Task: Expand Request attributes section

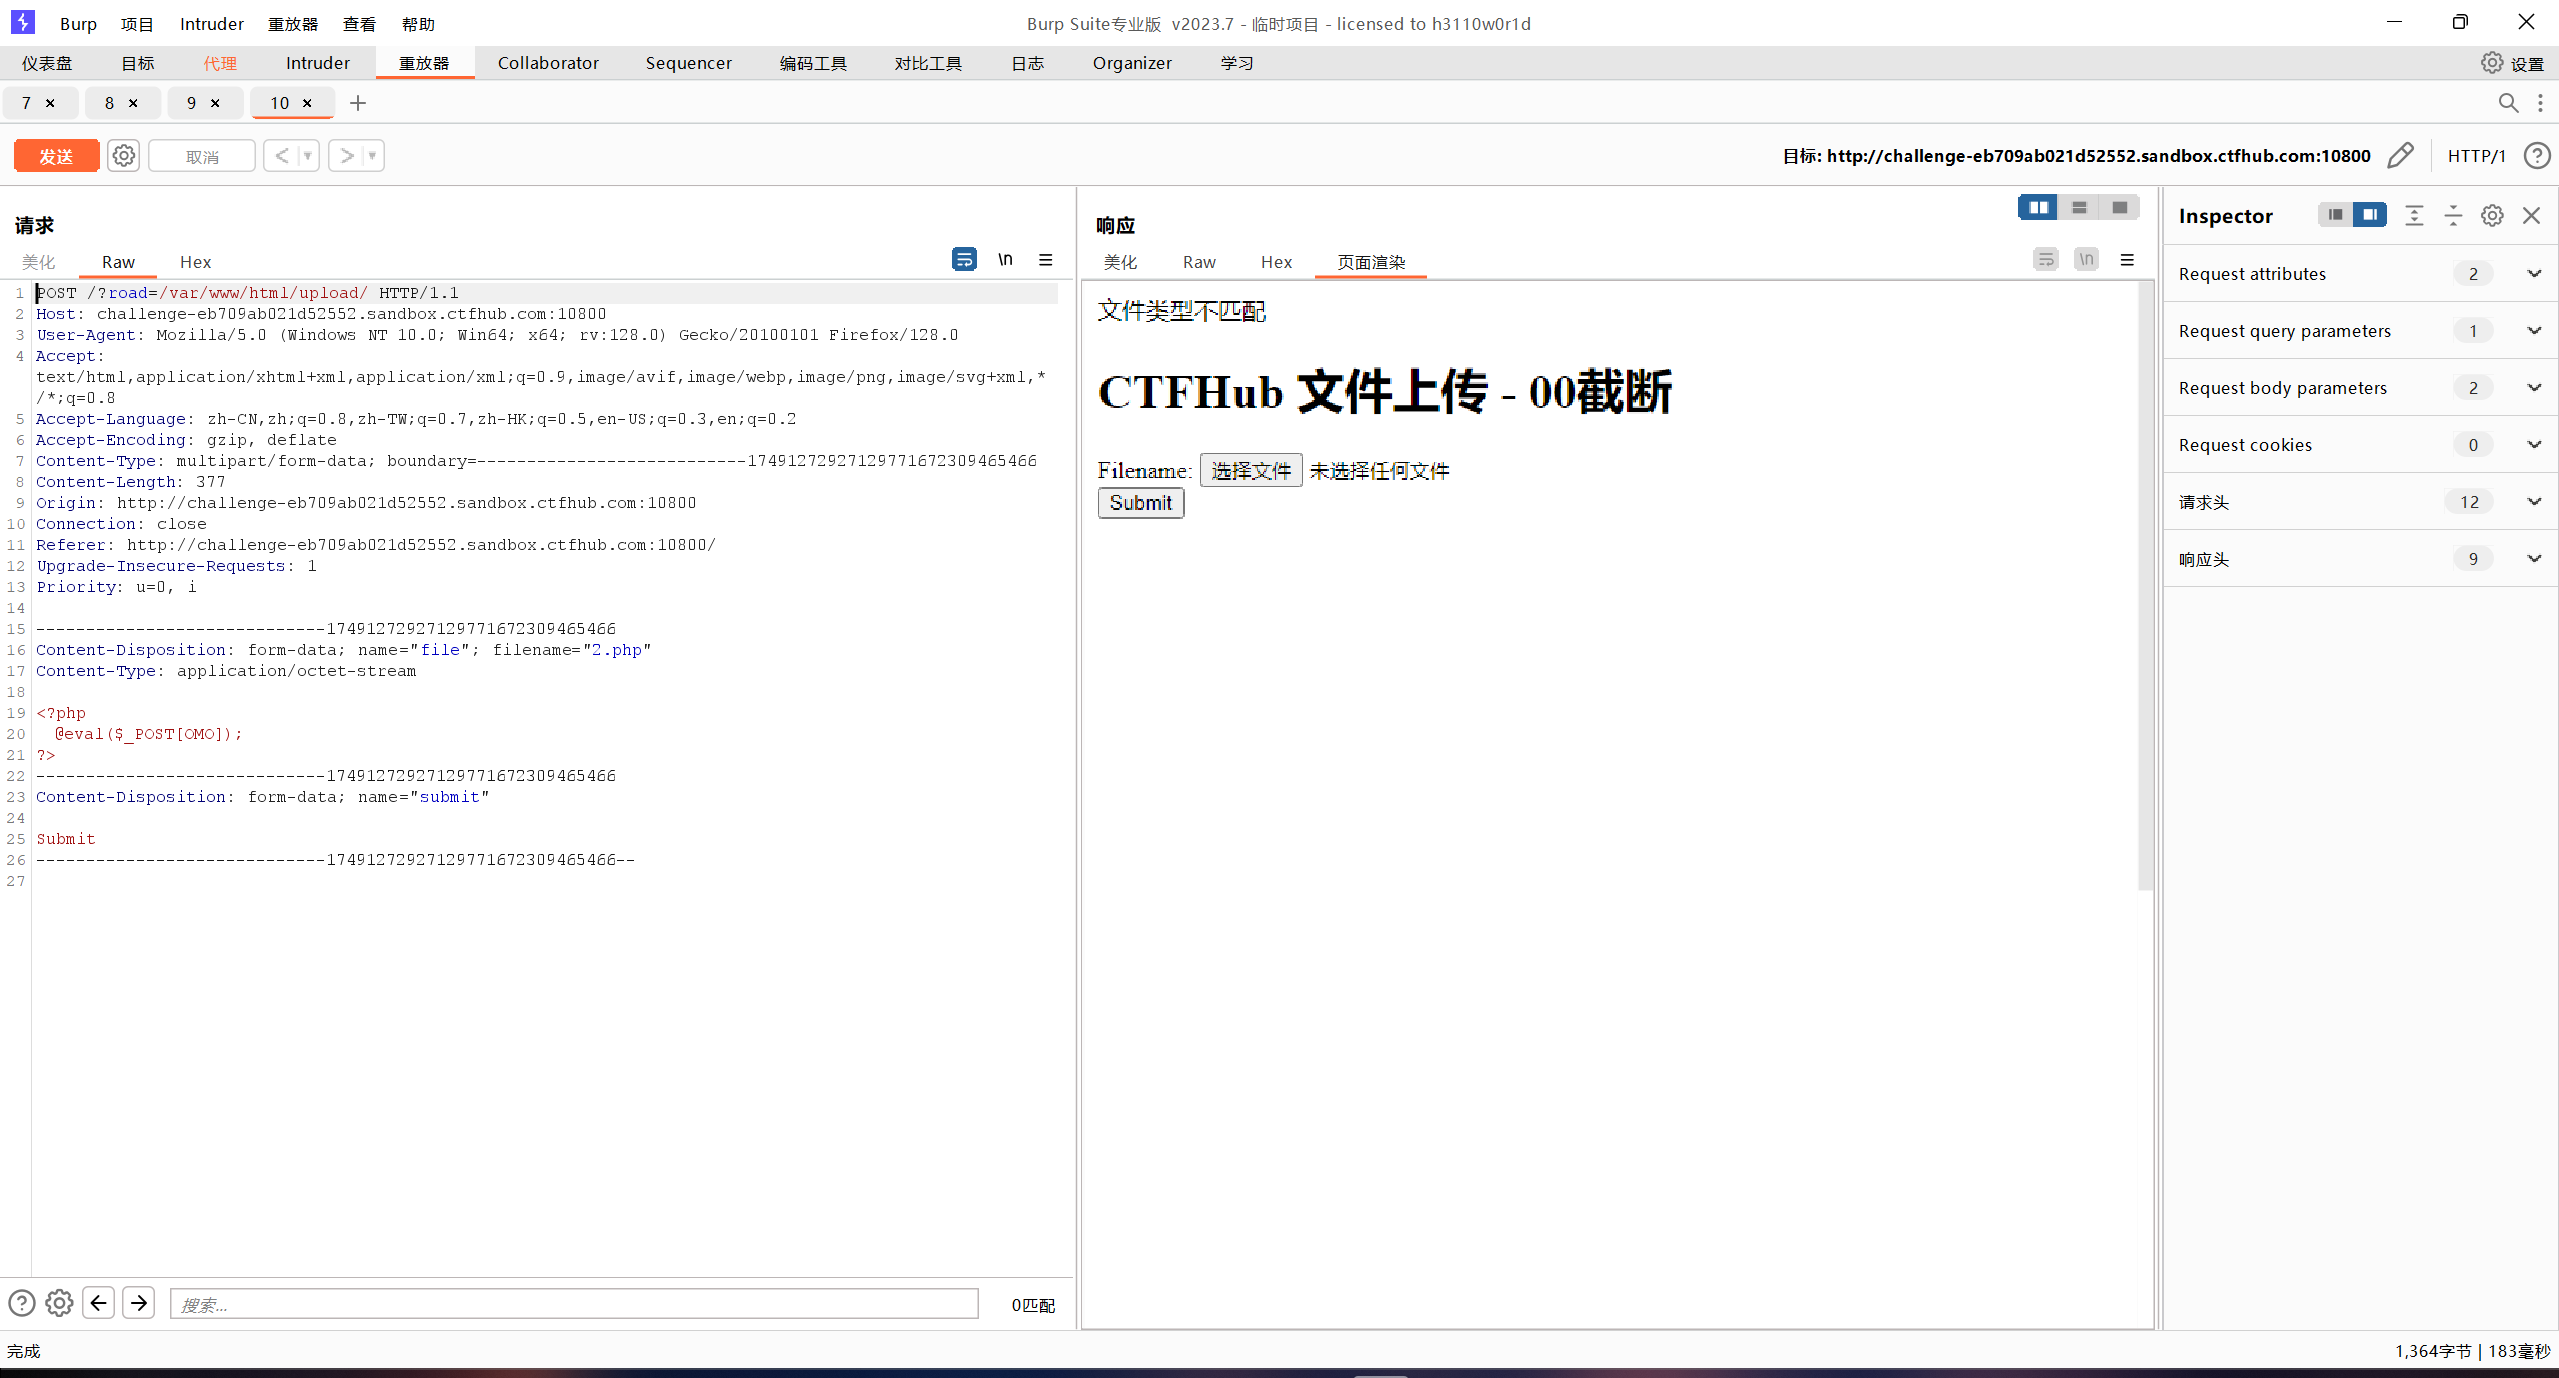Action: (x=2534, y=274)
